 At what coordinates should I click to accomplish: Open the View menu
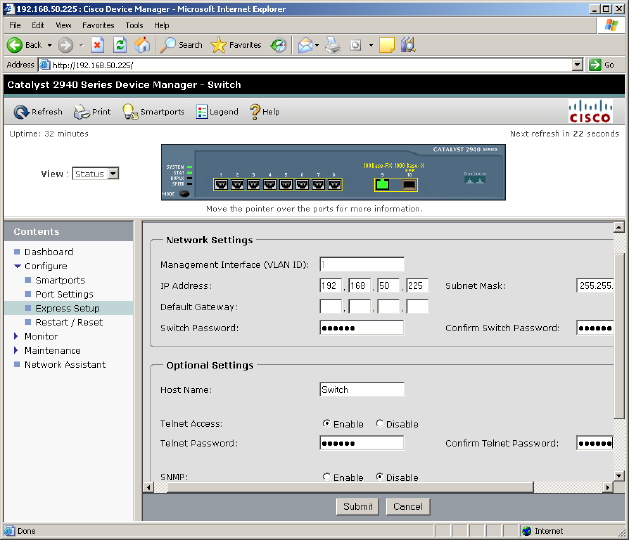click(63, 25)
